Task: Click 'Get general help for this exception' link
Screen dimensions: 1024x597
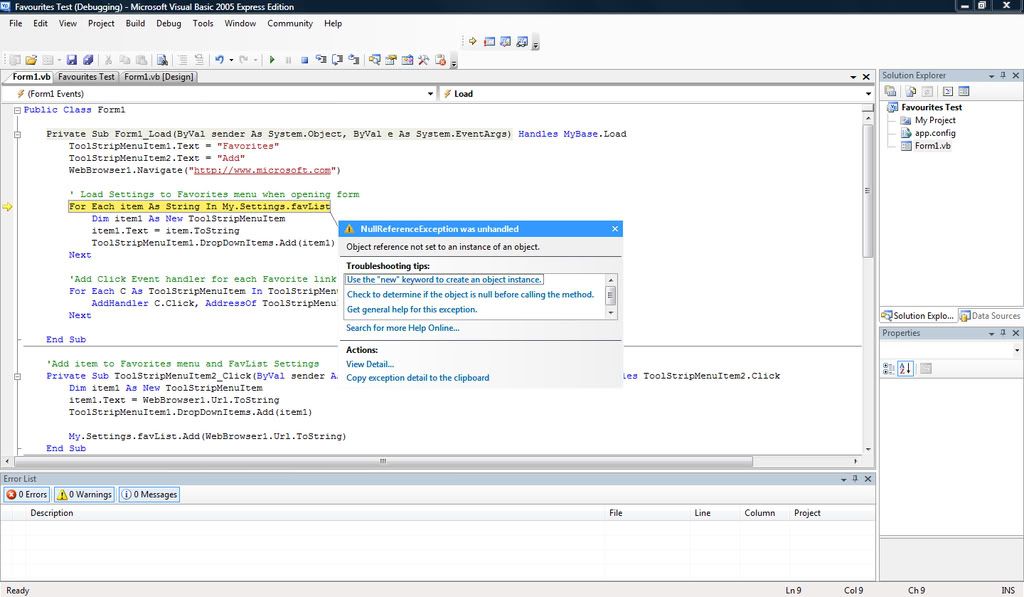Action: pos(412,310)
